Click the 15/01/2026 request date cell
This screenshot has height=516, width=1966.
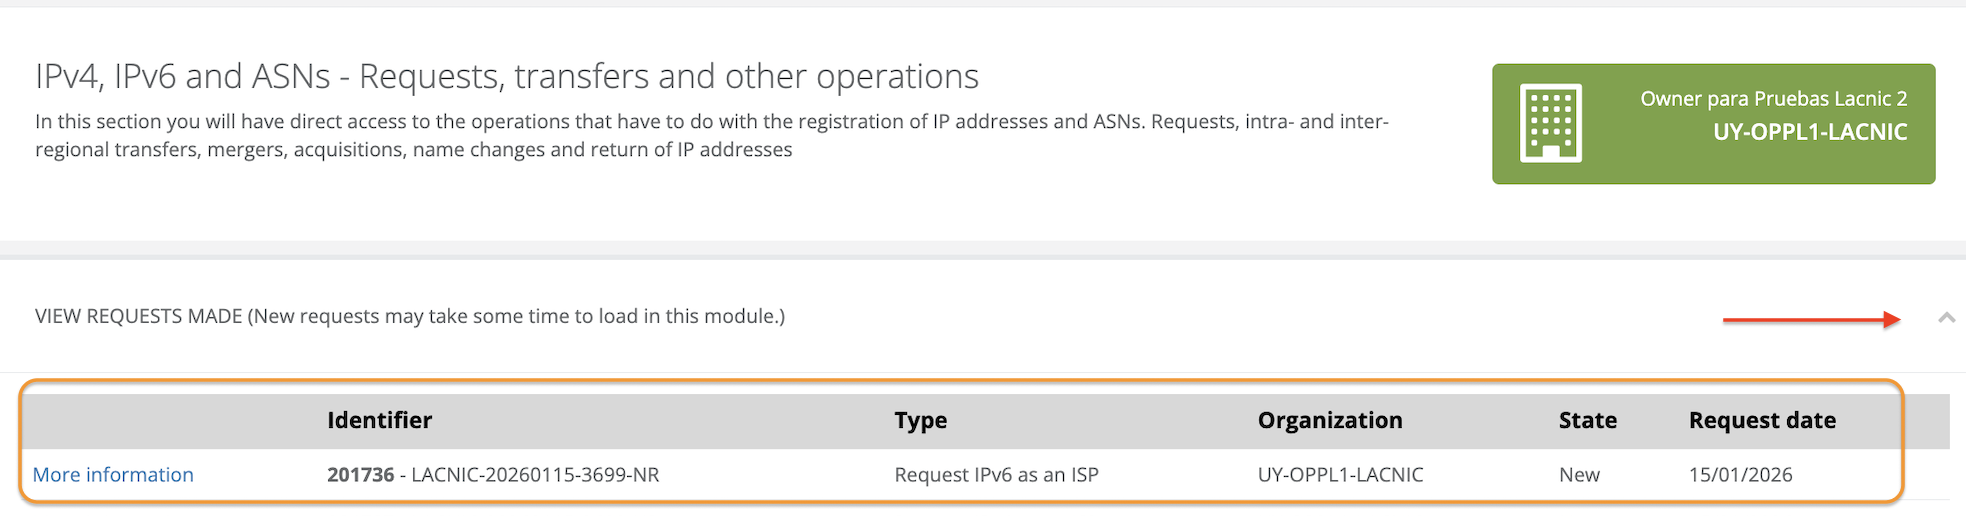(1740, 475)
